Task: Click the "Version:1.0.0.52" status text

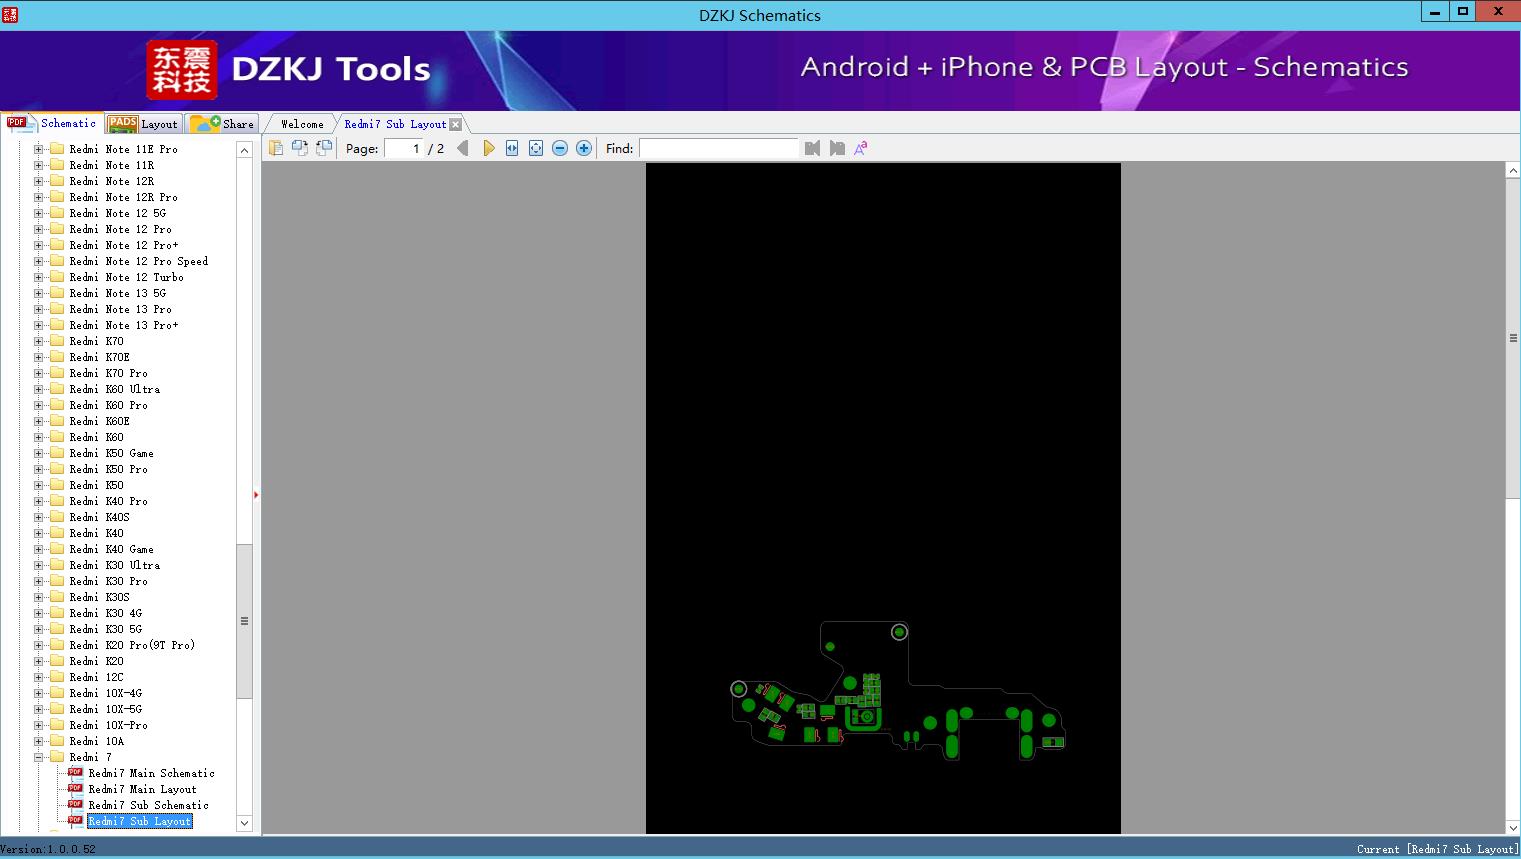Action: [48, 849]
